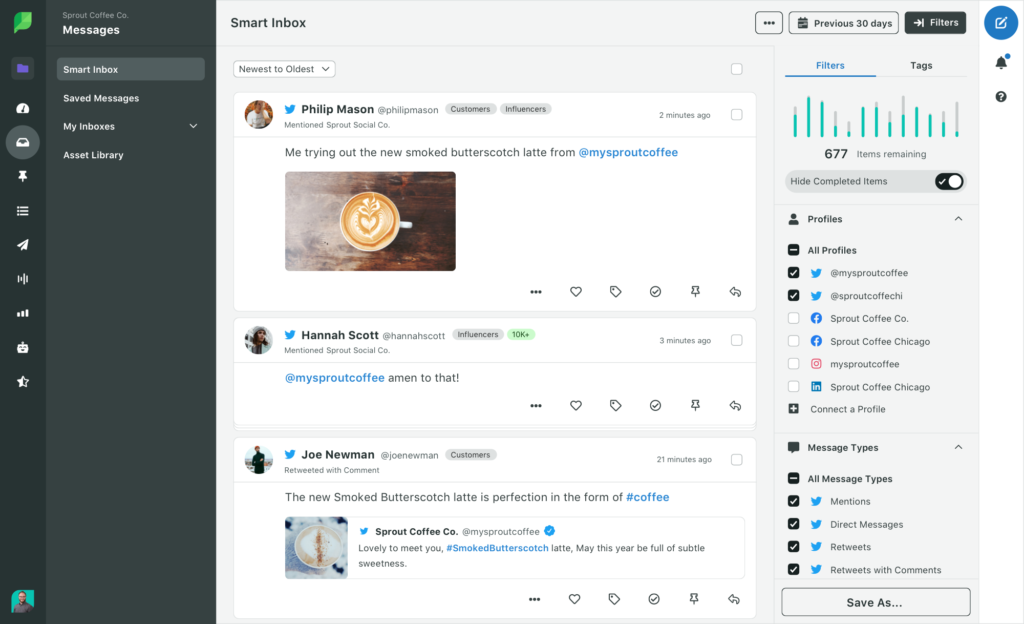Collapse the Profiles section
Viewport: 1024px width, 624px height.
click(x=958, y=218)
